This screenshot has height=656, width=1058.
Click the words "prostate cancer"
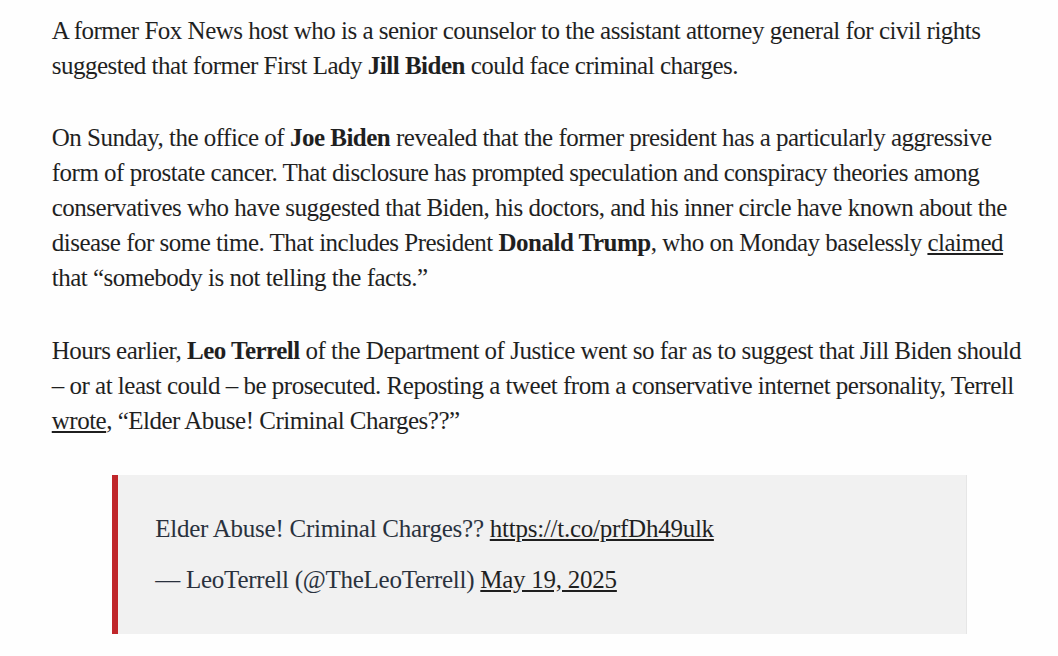pos(202,173)
